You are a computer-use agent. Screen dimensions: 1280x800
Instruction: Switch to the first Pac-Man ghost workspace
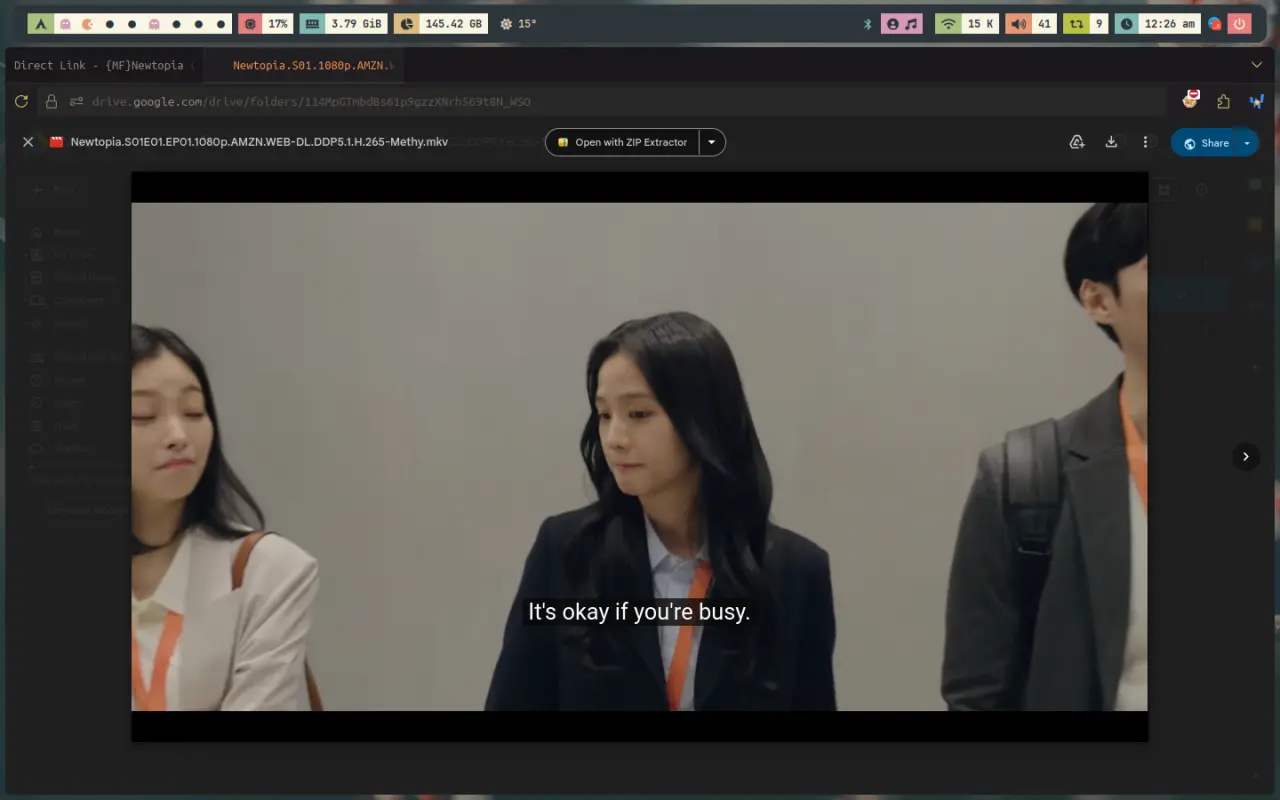[x=65, y=23]
